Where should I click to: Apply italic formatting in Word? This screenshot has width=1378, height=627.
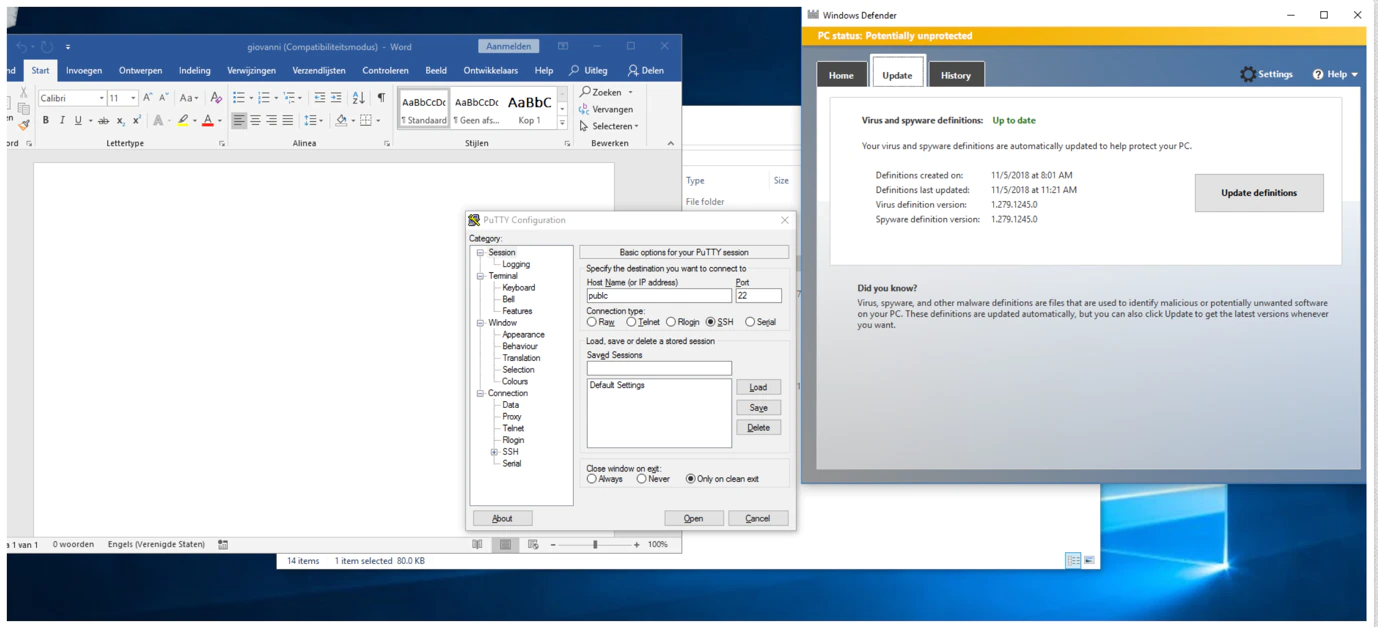[x=62, y=121]
